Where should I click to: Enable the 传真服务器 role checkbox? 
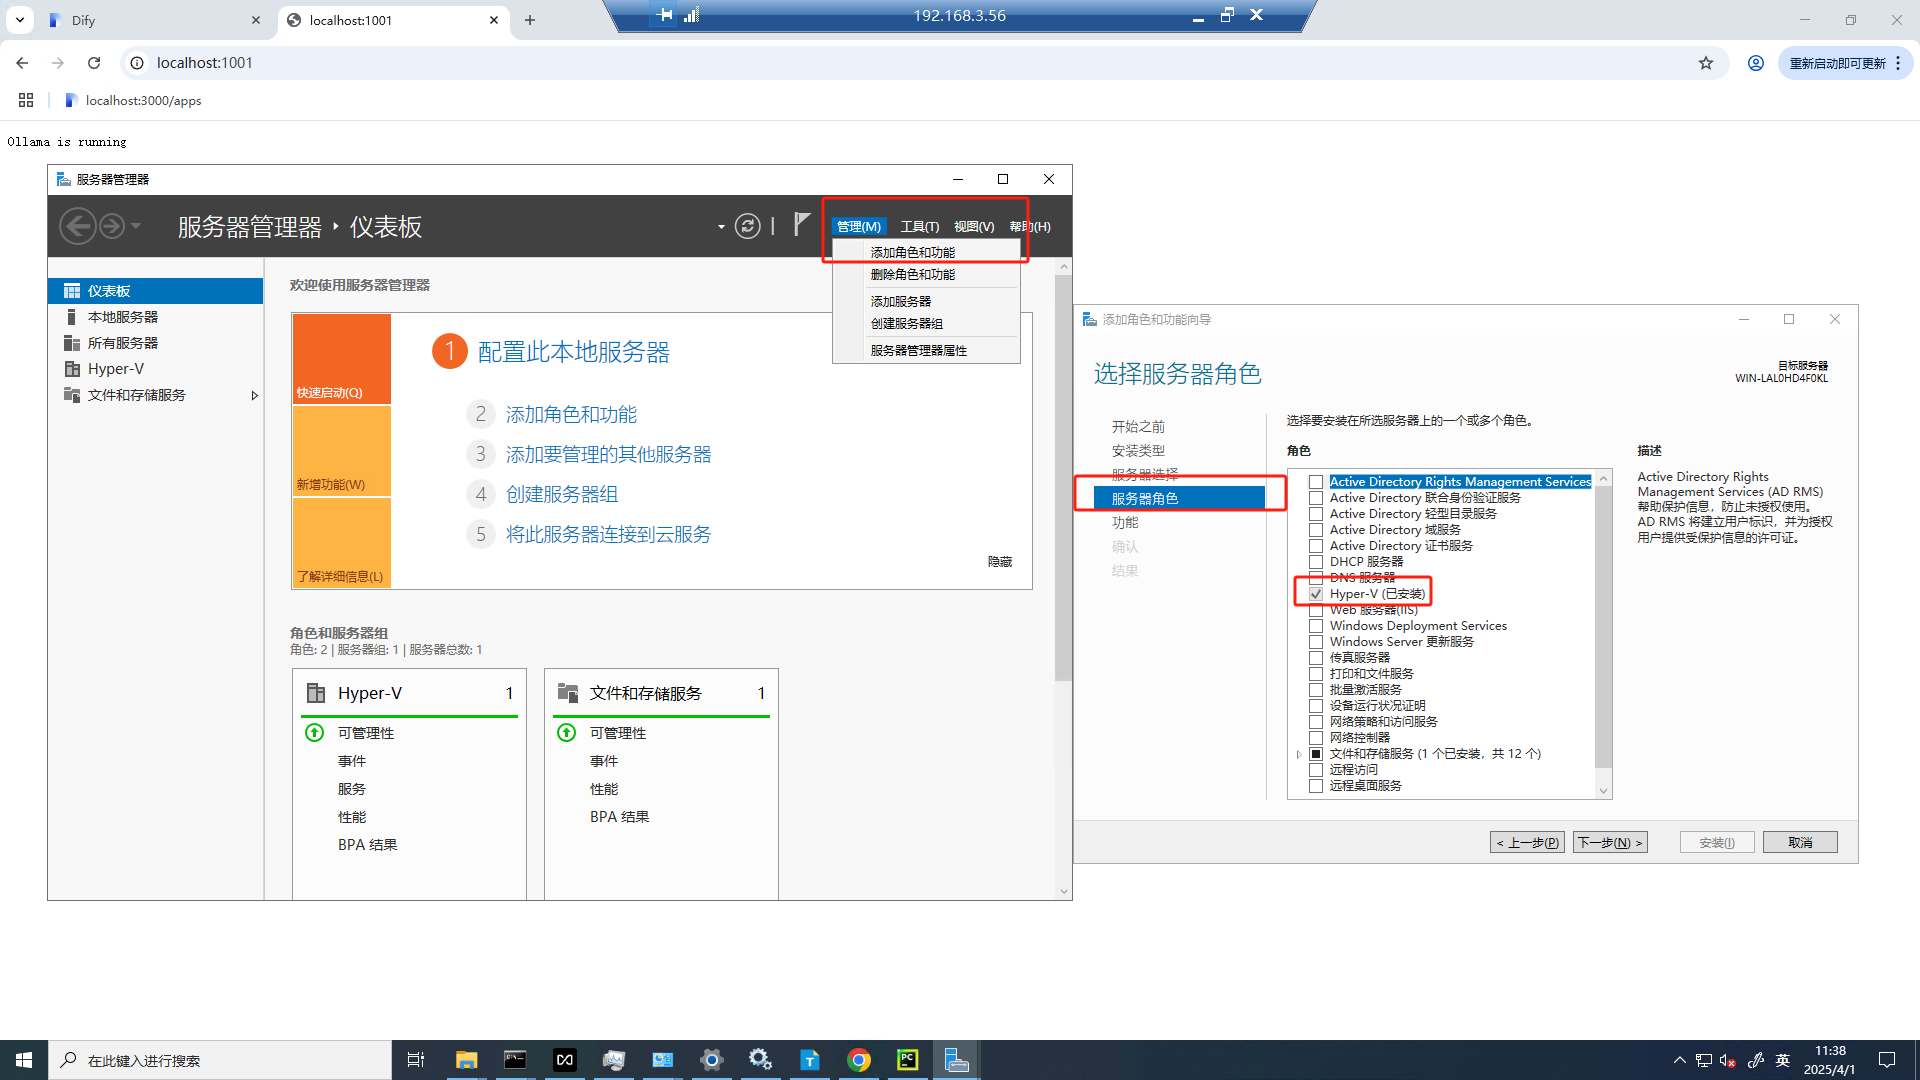point(1316,658)
